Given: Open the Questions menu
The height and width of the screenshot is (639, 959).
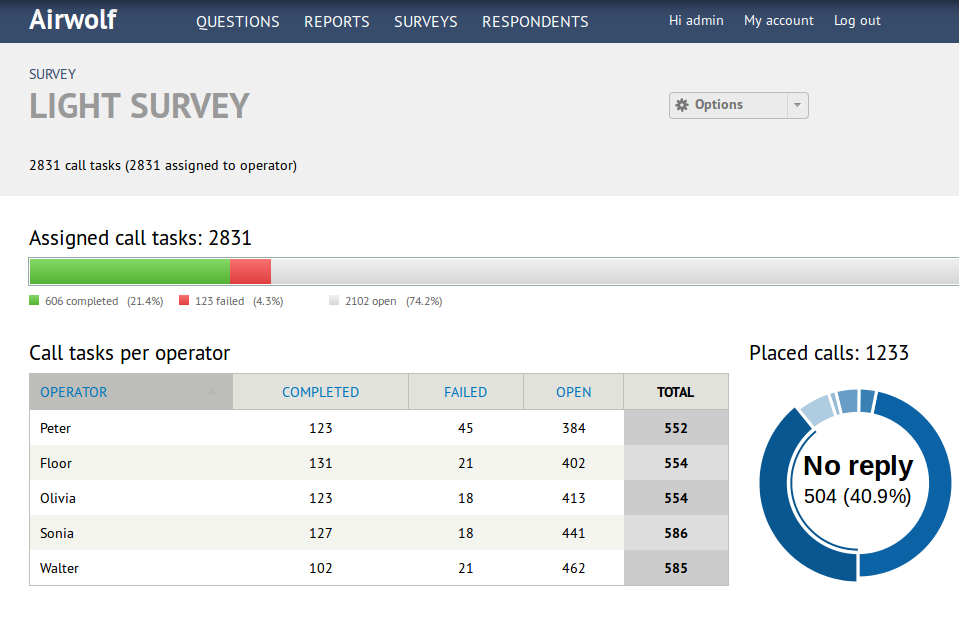Looking at the screenshot, I should click(237, 21).
